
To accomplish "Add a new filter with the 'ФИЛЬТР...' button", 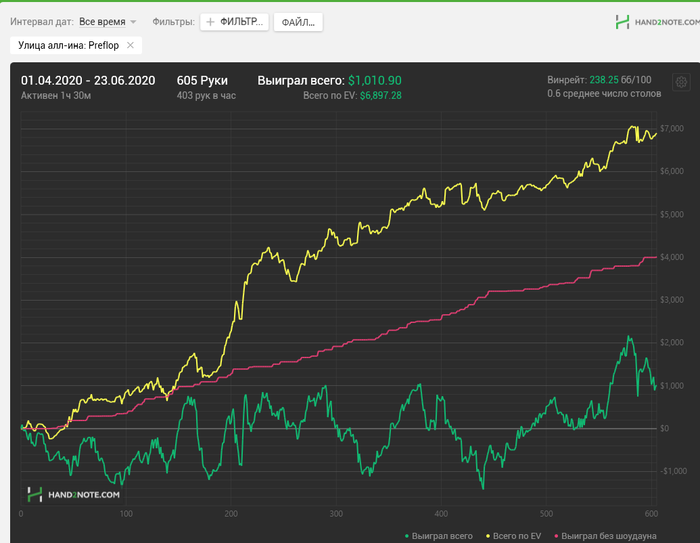I will 234,22.
